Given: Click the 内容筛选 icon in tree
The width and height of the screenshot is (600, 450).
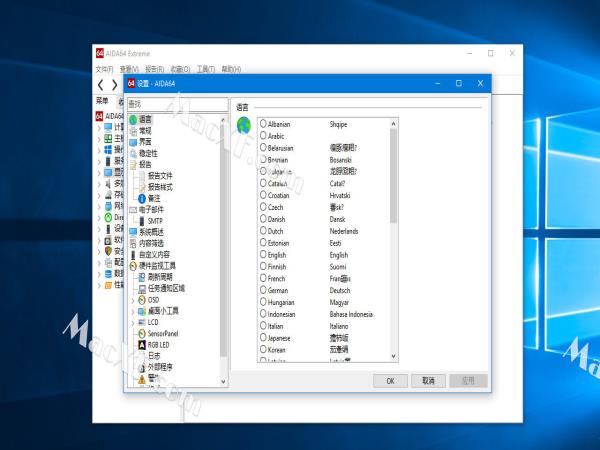Looking at the screenshot, I should (133, 243).
